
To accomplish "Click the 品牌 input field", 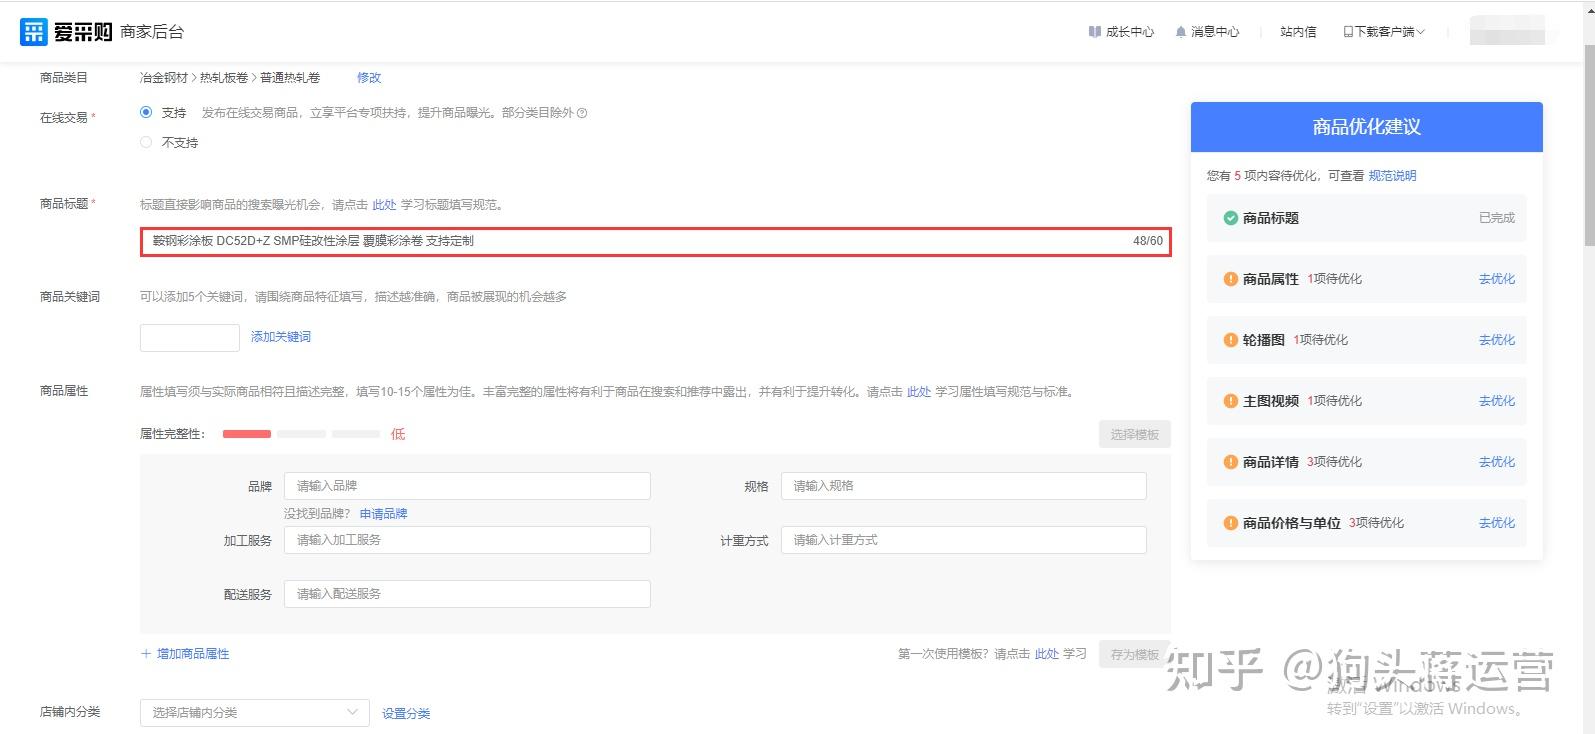I will (x=467, y=486).
